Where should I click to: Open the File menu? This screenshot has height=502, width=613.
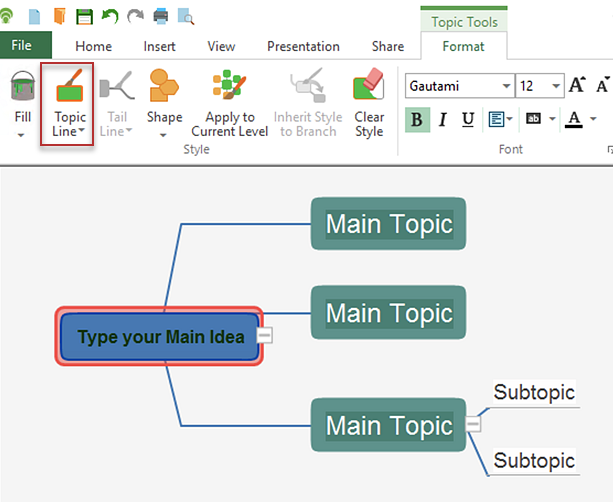tap(26, 45)
